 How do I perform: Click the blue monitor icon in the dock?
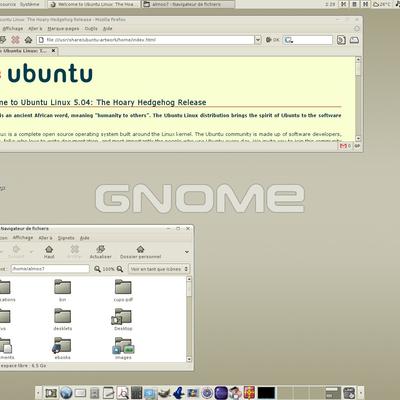pos(150,393)
